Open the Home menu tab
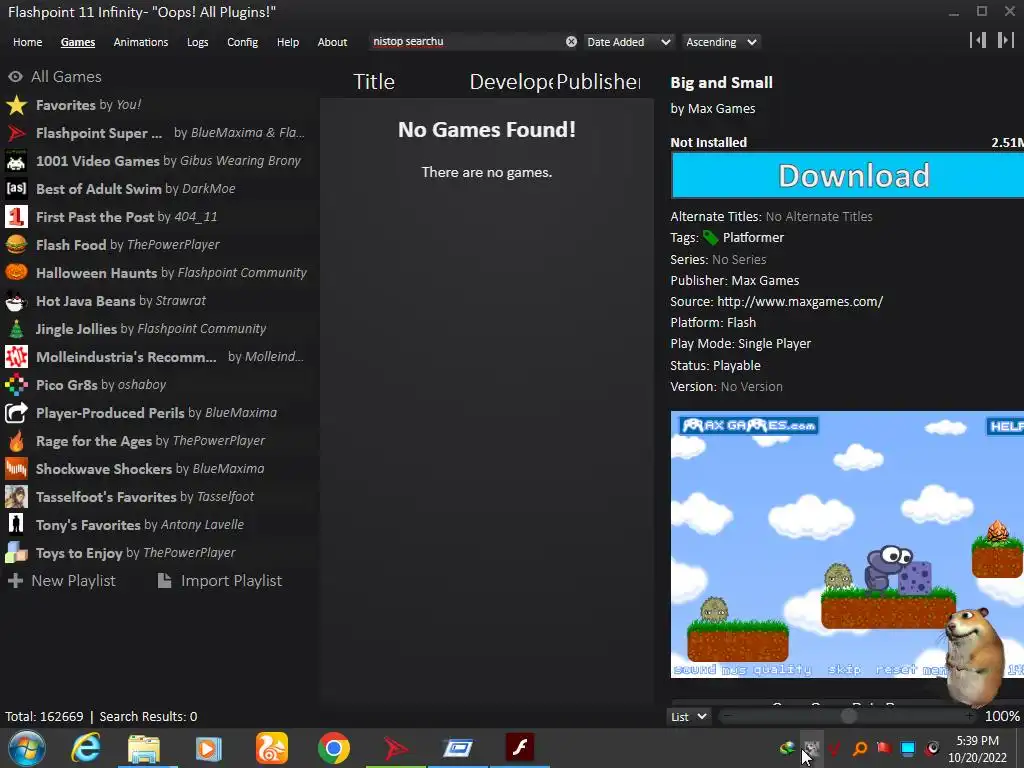 click(x=27, y=42)
